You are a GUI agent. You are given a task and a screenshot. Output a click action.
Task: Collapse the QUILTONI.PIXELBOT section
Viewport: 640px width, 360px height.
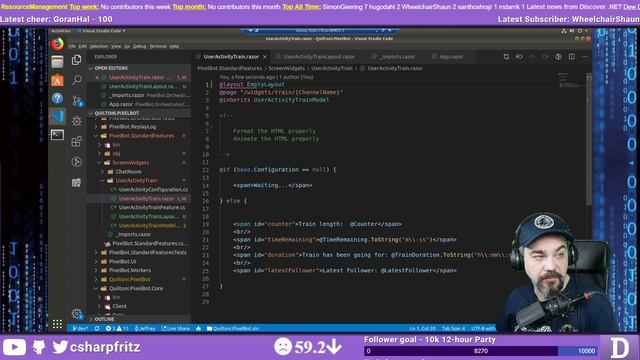pyautogui.click(x=138, y=113)
